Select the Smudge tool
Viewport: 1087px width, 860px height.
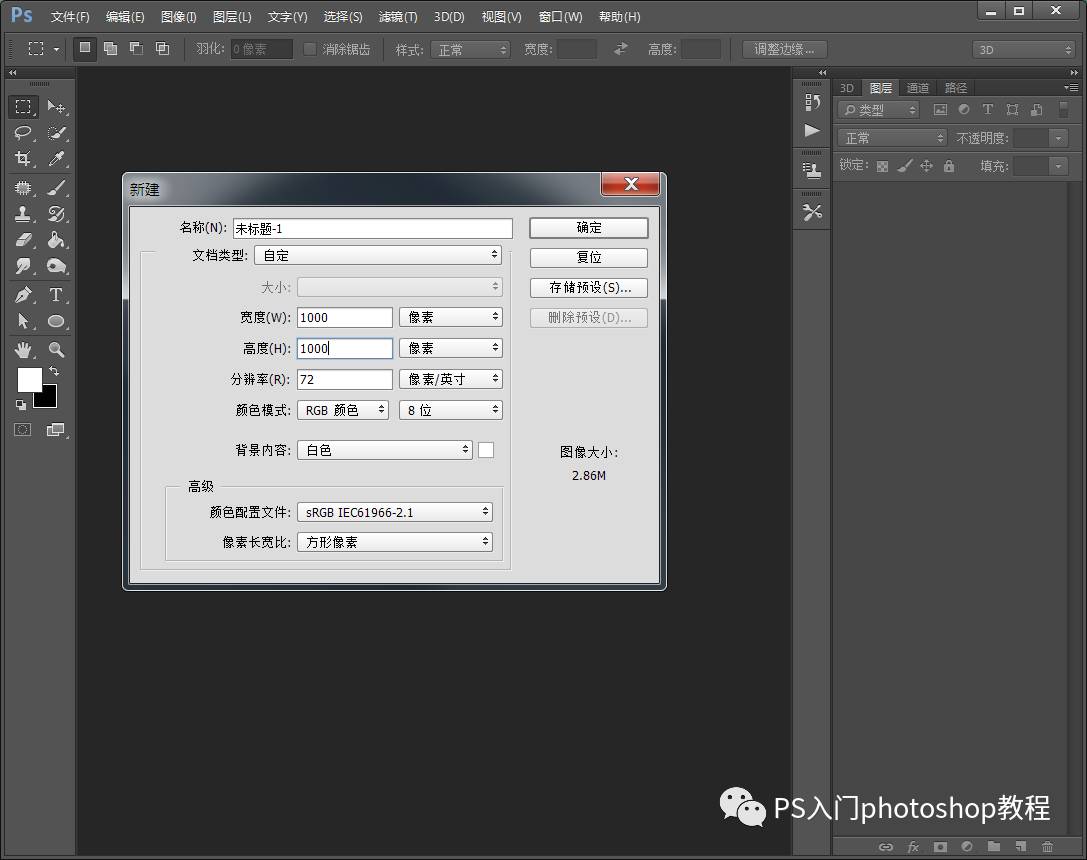pyautogui.click(x=23, y=267)
